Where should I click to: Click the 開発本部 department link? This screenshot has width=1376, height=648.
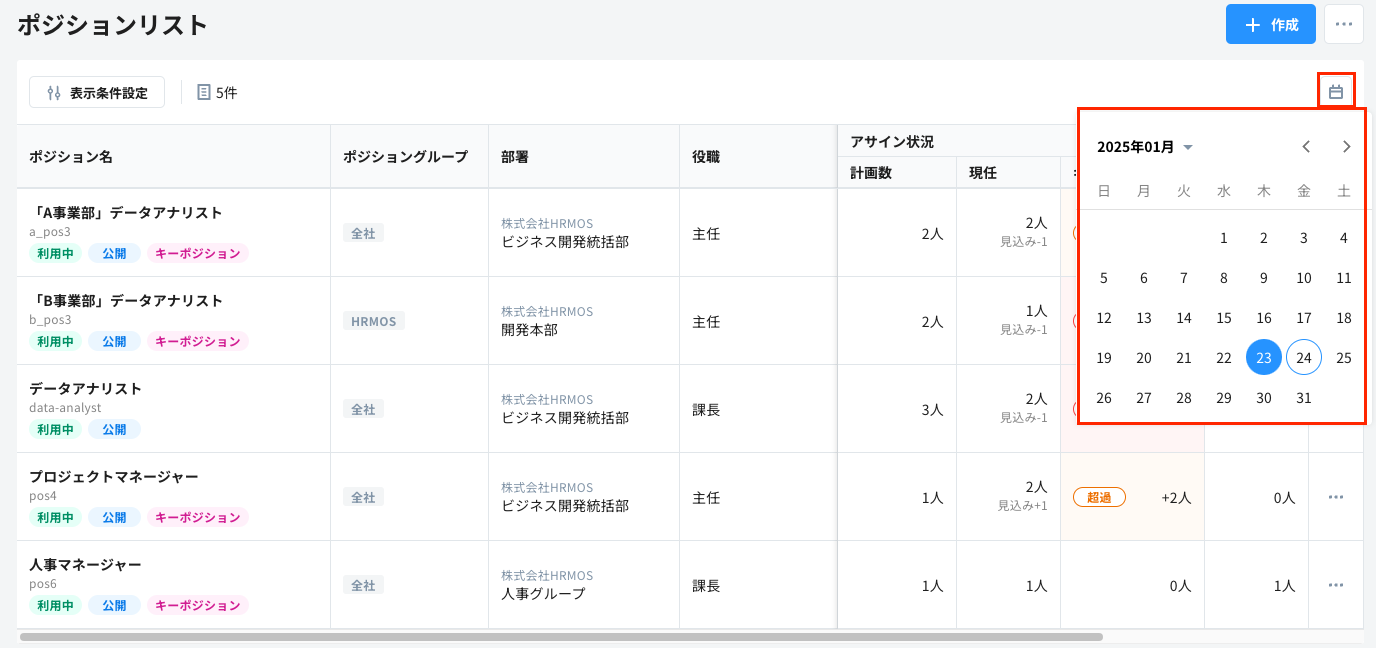click(528, 330)
